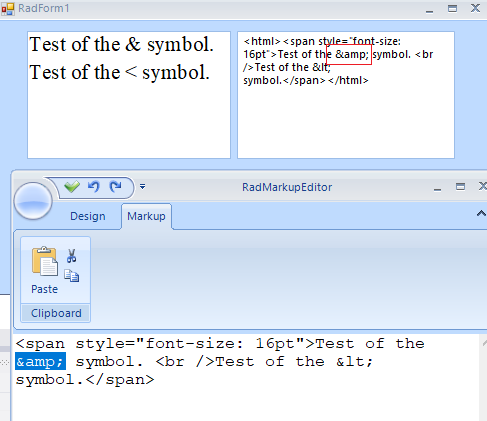Collapse the ribbon with the chevron
This screenshot has width=487, height=421.
[481, 213]
